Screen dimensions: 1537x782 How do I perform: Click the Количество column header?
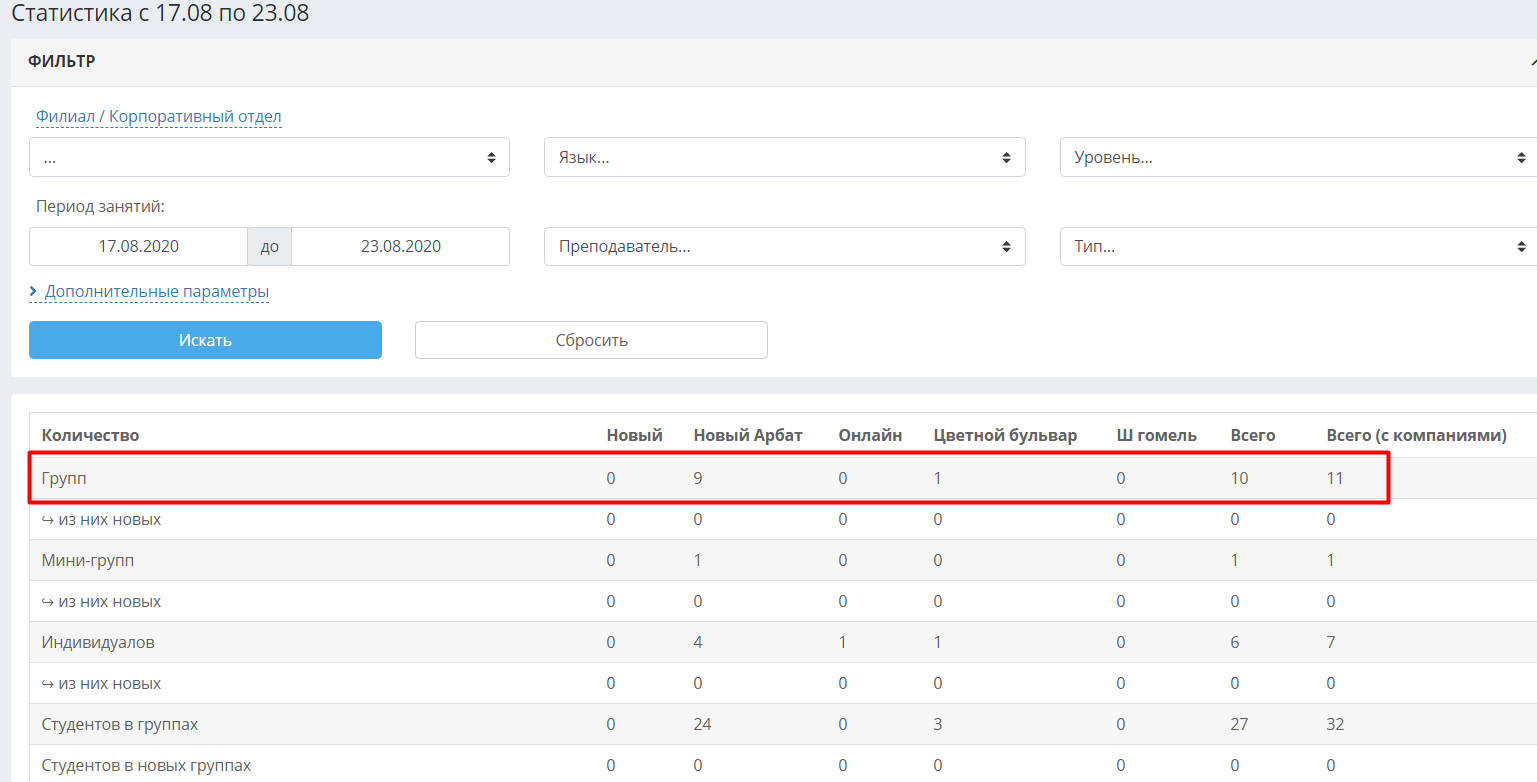90,435
